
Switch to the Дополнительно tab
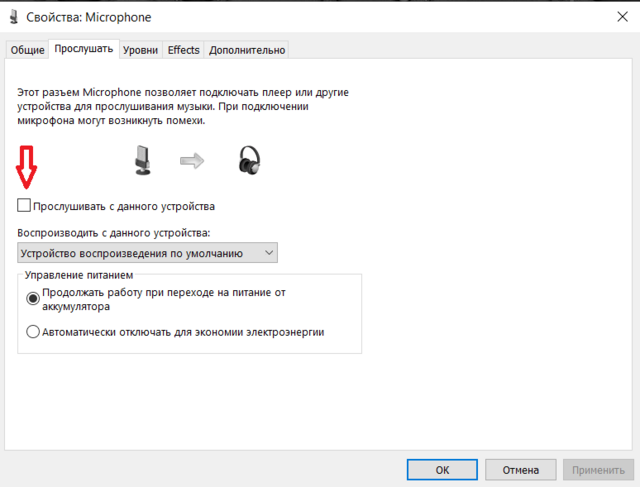247,50
